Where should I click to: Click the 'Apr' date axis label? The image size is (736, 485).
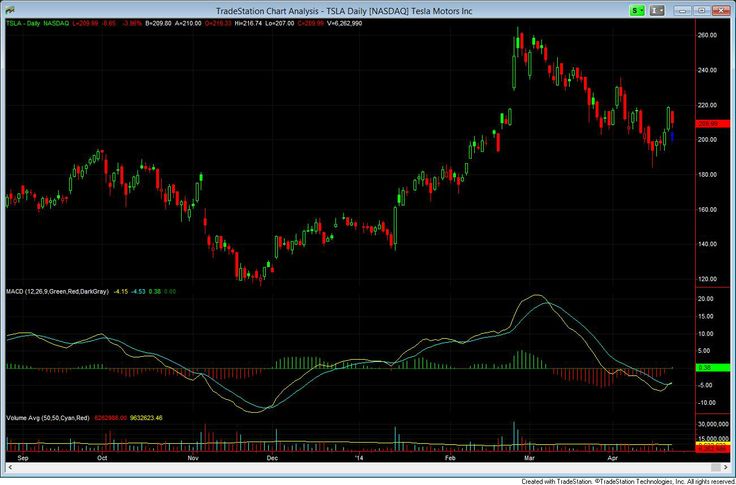coord(612,456)
